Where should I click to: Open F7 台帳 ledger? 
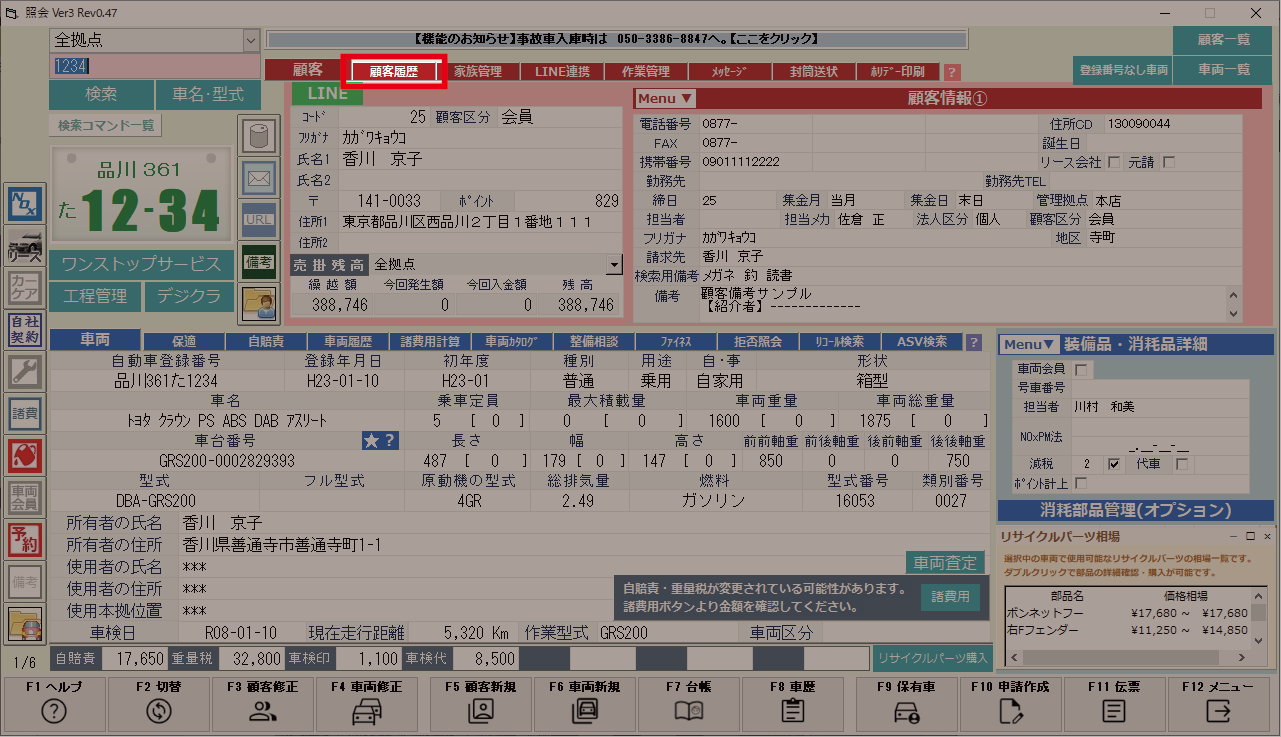click(x=689, y=704)
